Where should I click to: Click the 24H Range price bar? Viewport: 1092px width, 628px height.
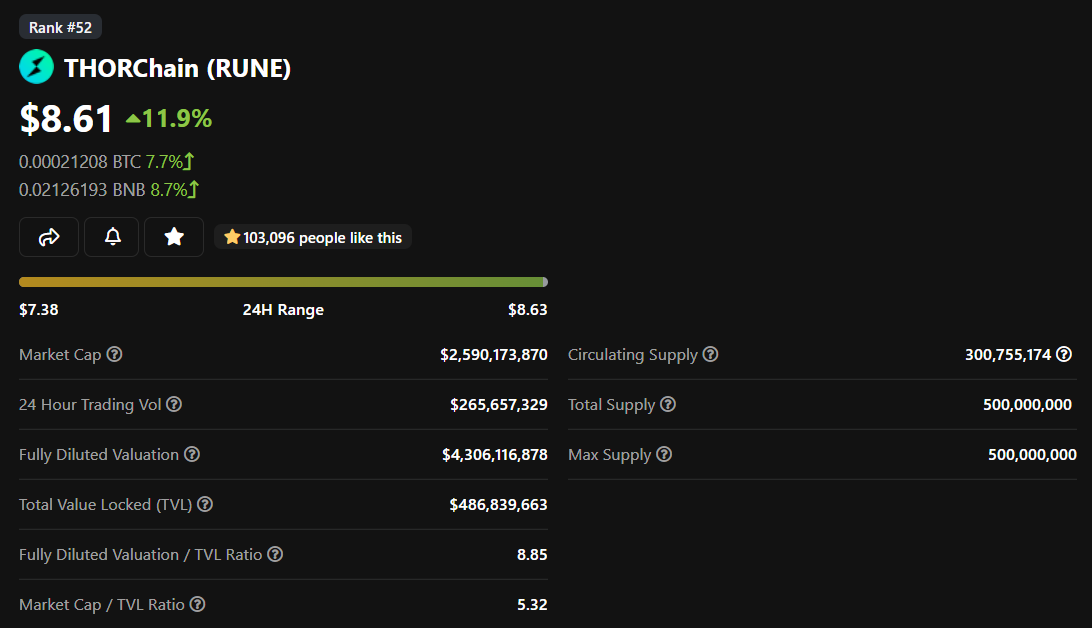(x=283, y=282)
